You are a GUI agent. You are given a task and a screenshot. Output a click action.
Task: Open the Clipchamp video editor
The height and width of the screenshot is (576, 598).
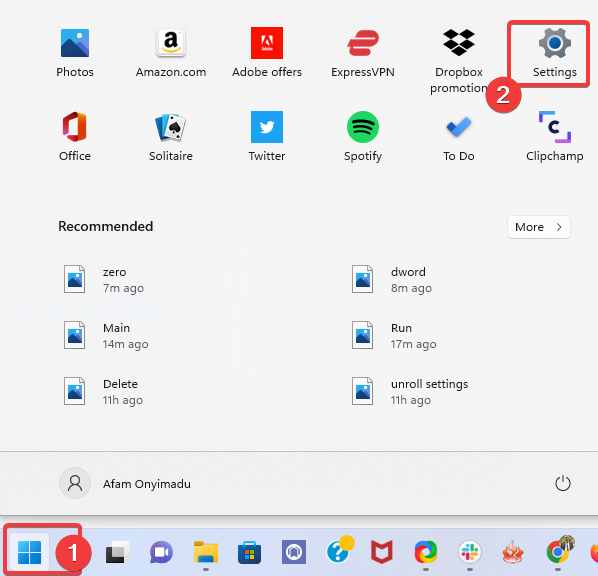[555, 137]
